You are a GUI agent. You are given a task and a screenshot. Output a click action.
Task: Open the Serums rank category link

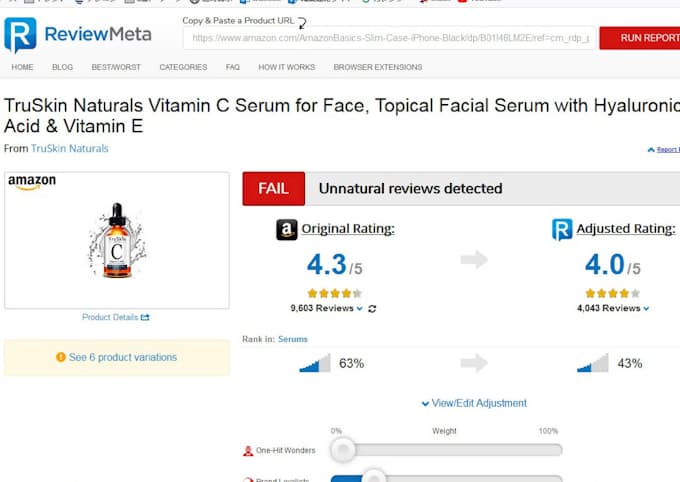293,339
